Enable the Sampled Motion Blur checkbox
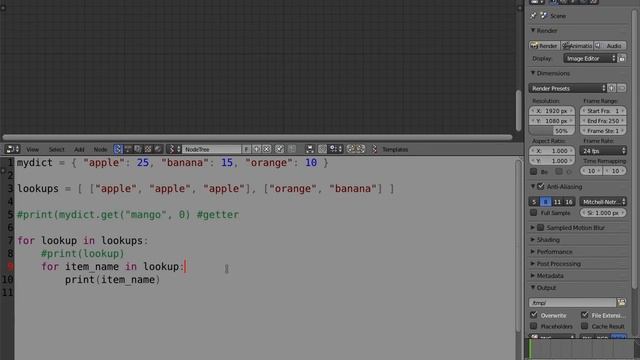Viewport: 640px width, 360px height. (x=541, y=228)
